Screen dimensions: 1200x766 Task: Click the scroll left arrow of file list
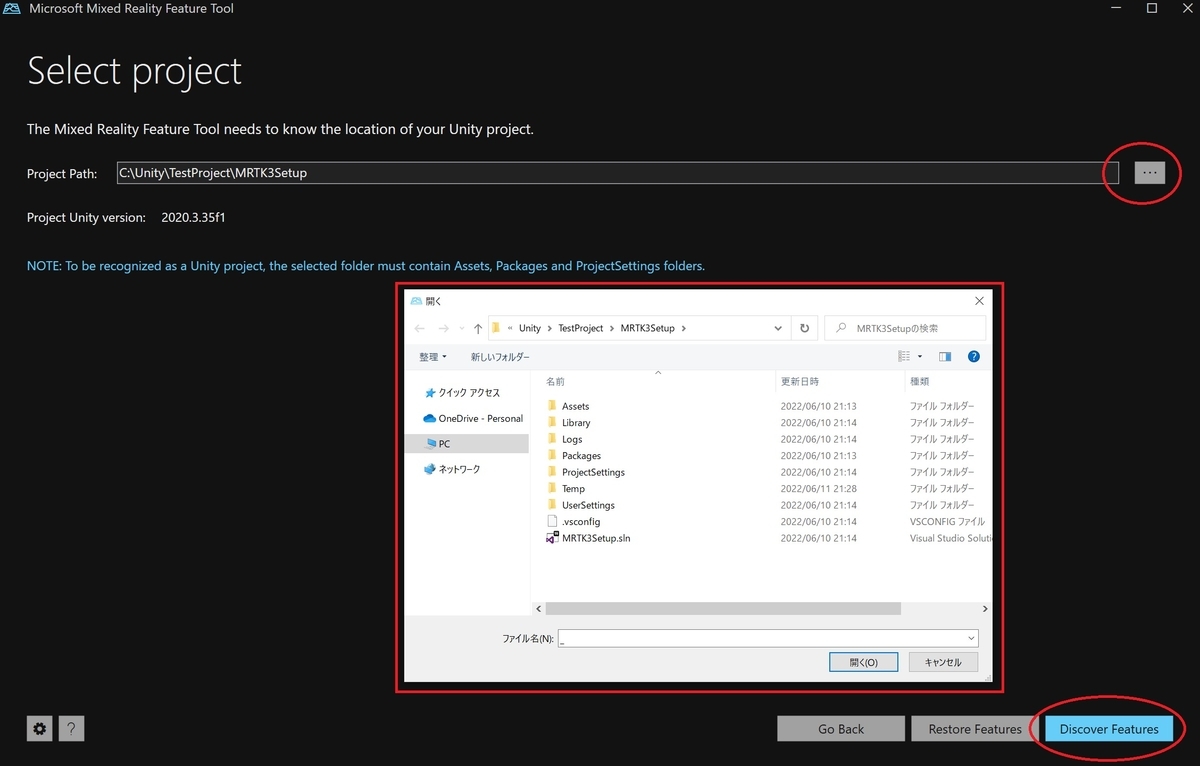click(x=539, y=608)
